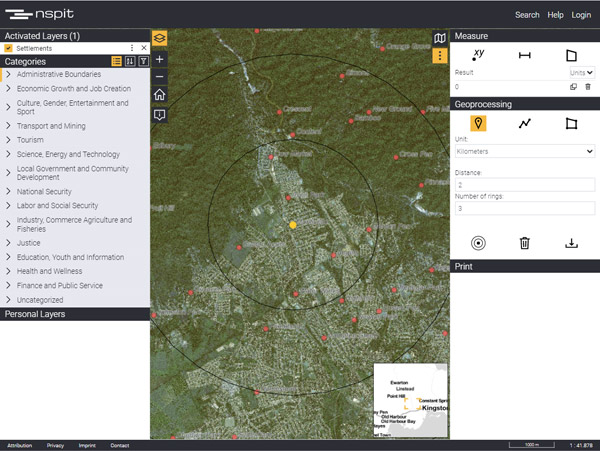Expand Economic Growth and Job Creation
The width and height of the screenshot is (600, 451).
click(8, 88)
